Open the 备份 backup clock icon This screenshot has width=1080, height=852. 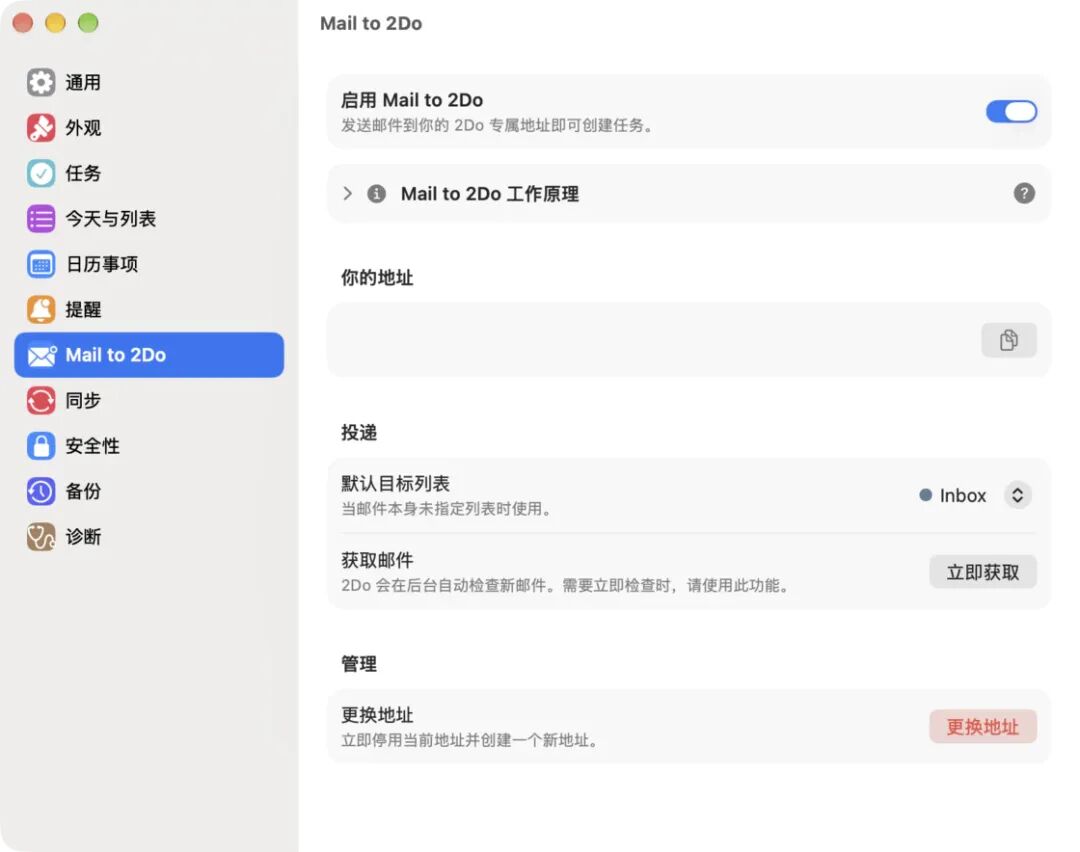41,492
